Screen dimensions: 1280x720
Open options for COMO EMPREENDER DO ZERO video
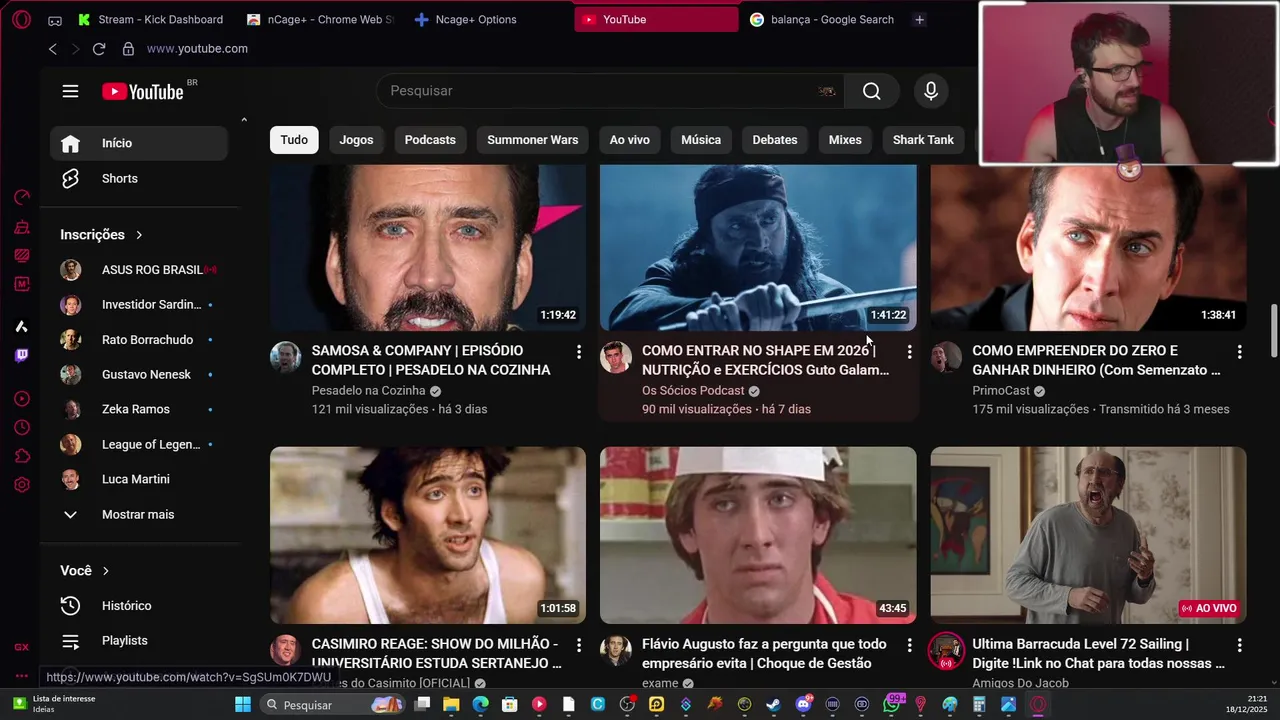pos(1239,352)
